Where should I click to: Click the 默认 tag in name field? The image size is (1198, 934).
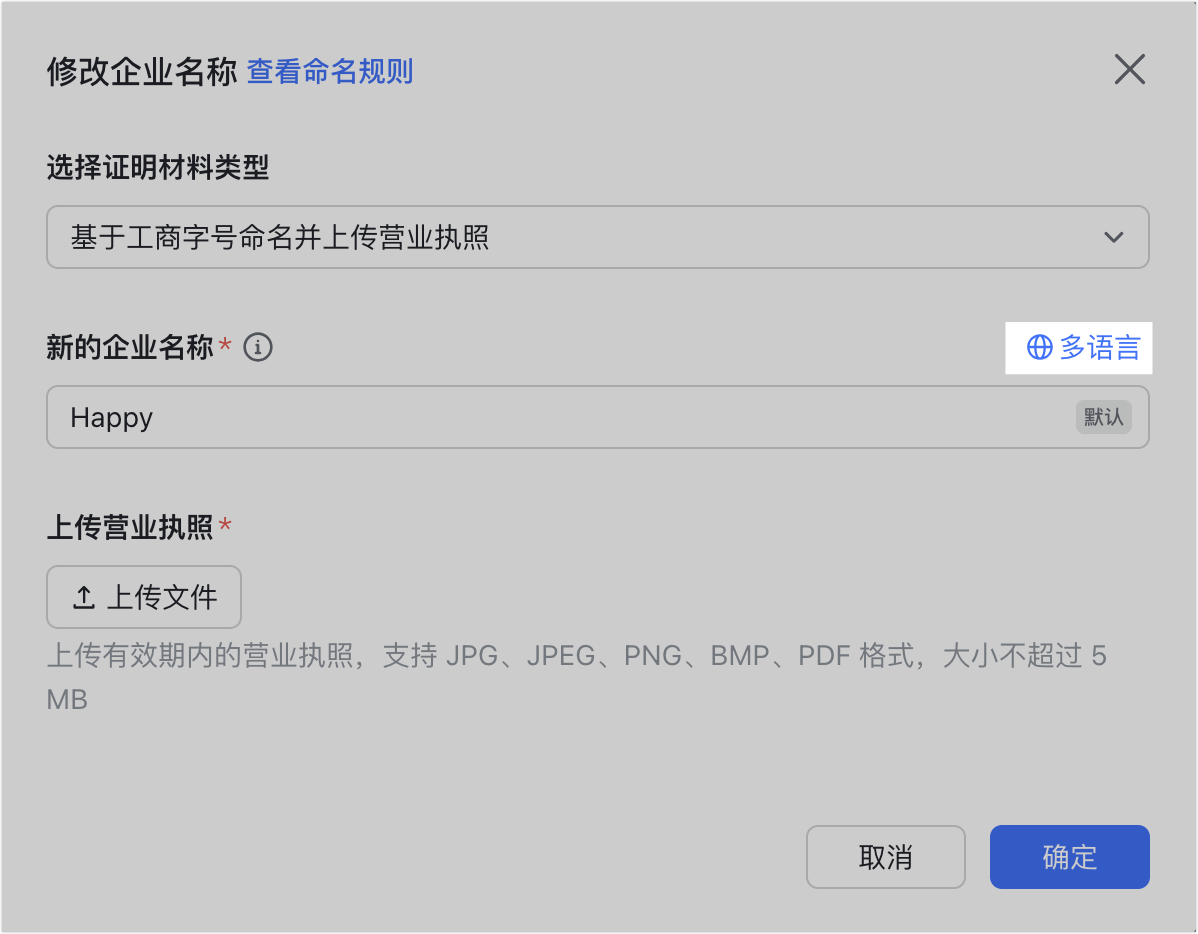(x=1103, y=417)
